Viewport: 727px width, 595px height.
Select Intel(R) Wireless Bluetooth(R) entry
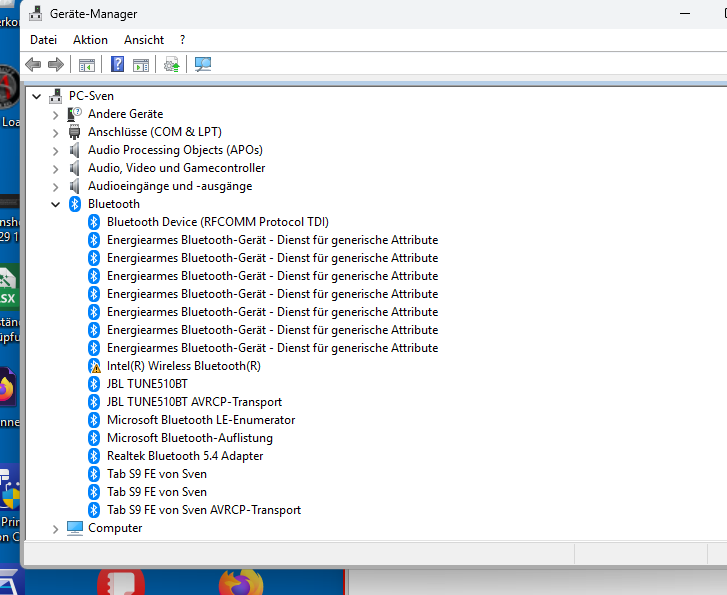coord(184,366)
